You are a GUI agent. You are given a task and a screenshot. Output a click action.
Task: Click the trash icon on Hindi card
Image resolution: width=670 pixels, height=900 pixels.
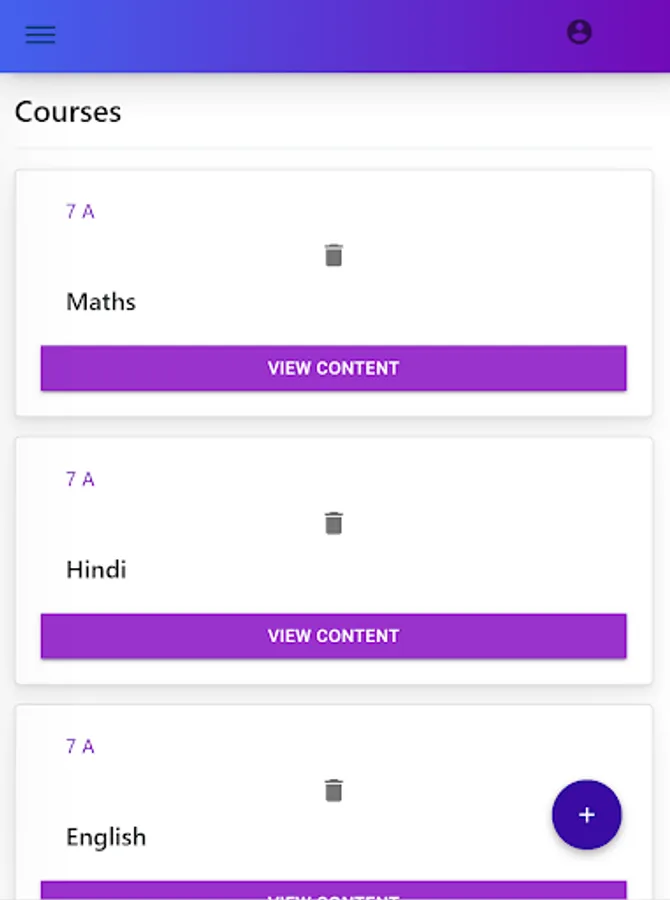pyautogui.click(x=334, y=523)
